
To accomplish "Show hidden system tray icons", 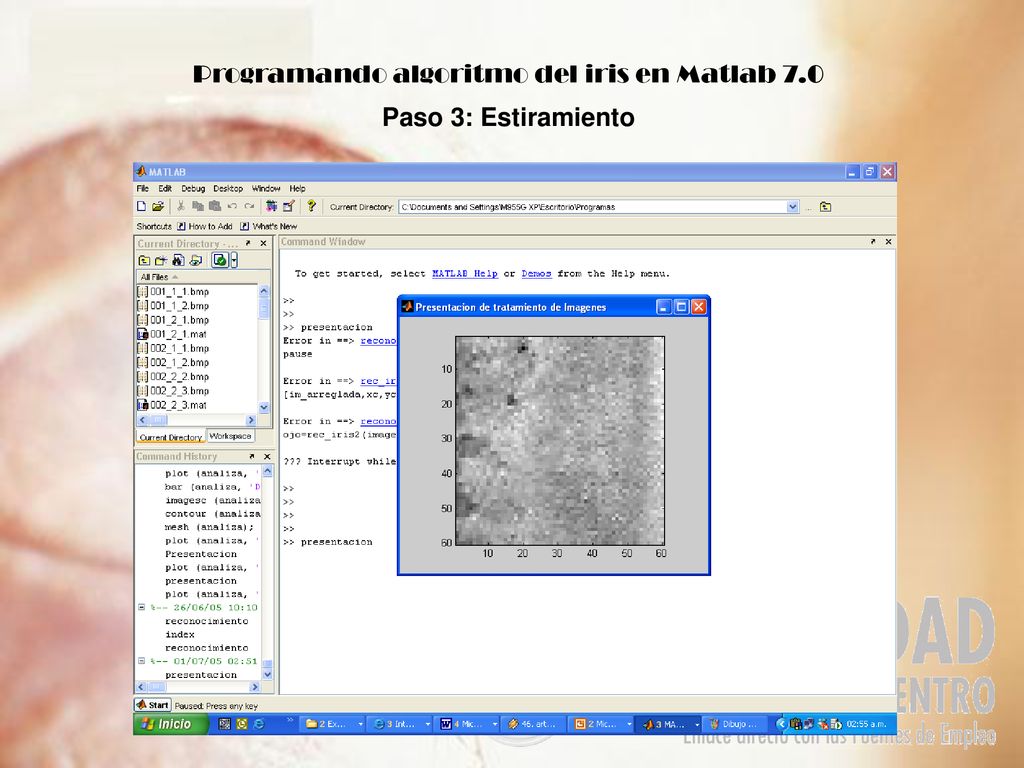I will tap(781, 724).
